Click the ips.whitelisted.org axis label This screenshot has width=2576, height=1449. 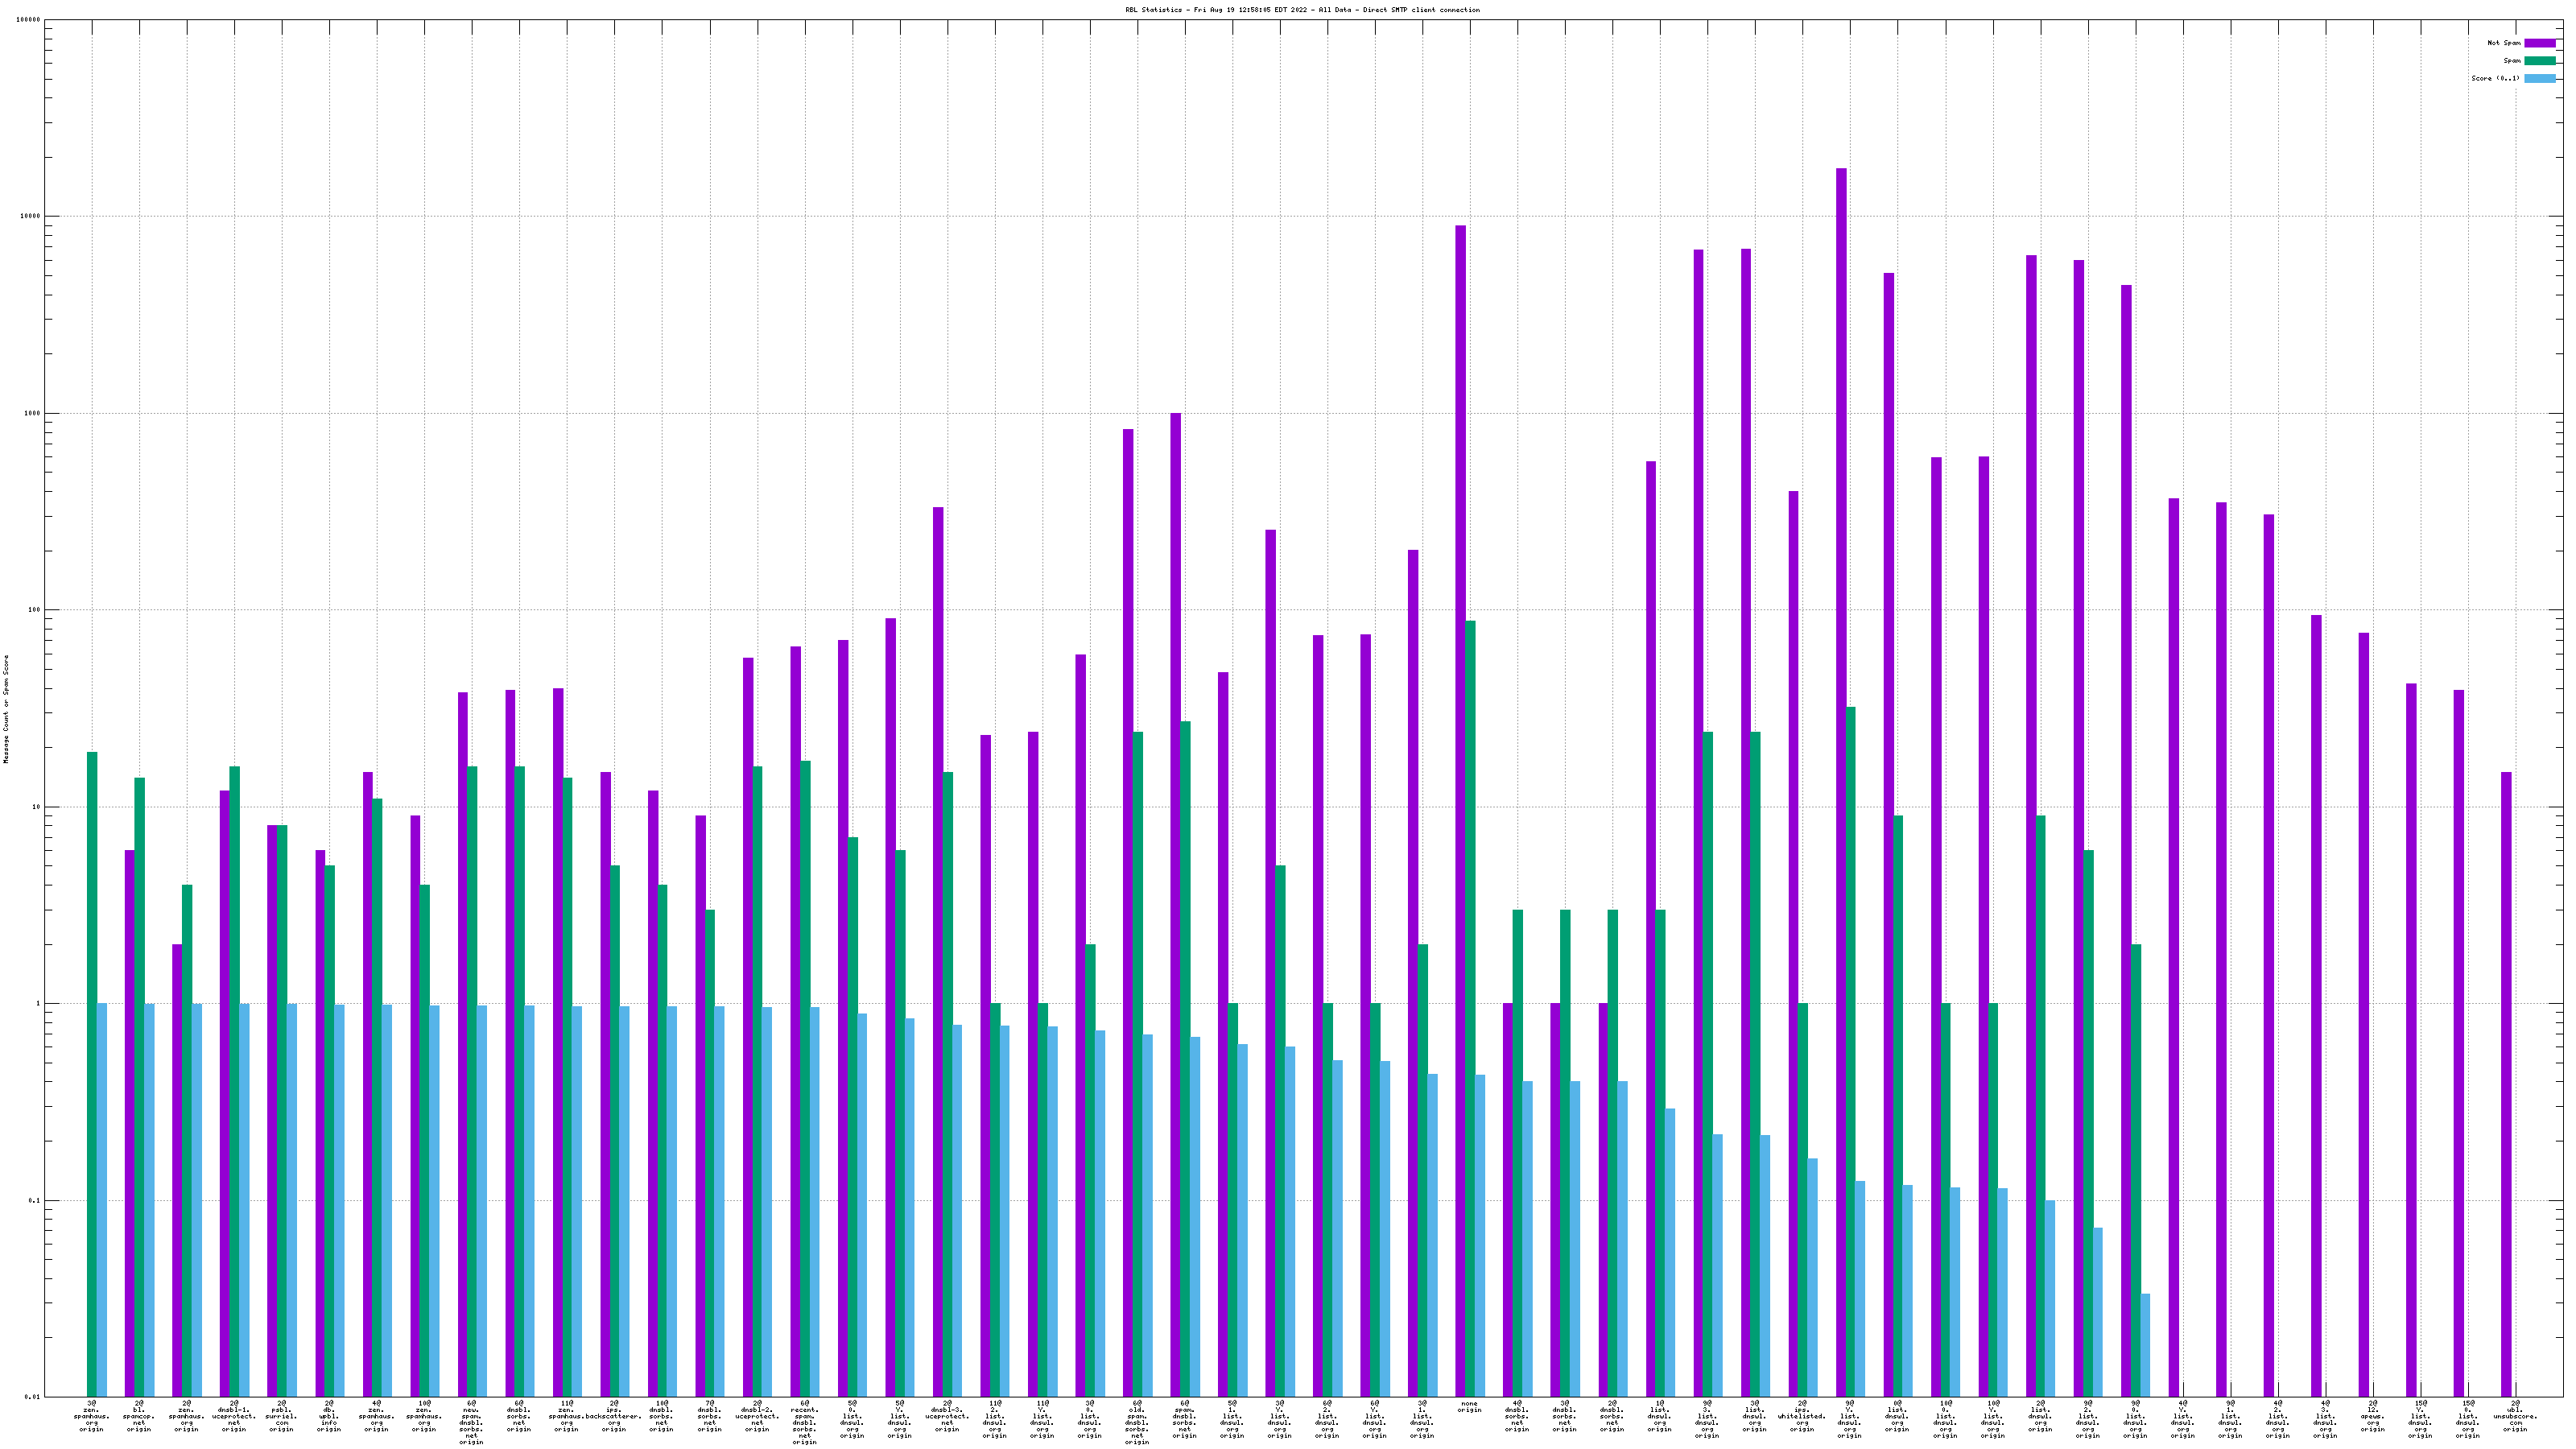pyautogui.click(x=1802, y=1417)
